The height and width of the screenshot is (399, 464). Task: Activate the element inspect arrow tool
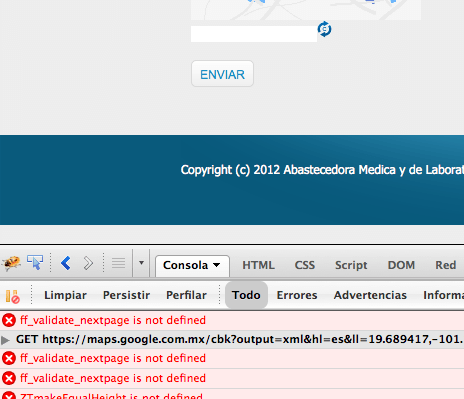pos(35,263)
